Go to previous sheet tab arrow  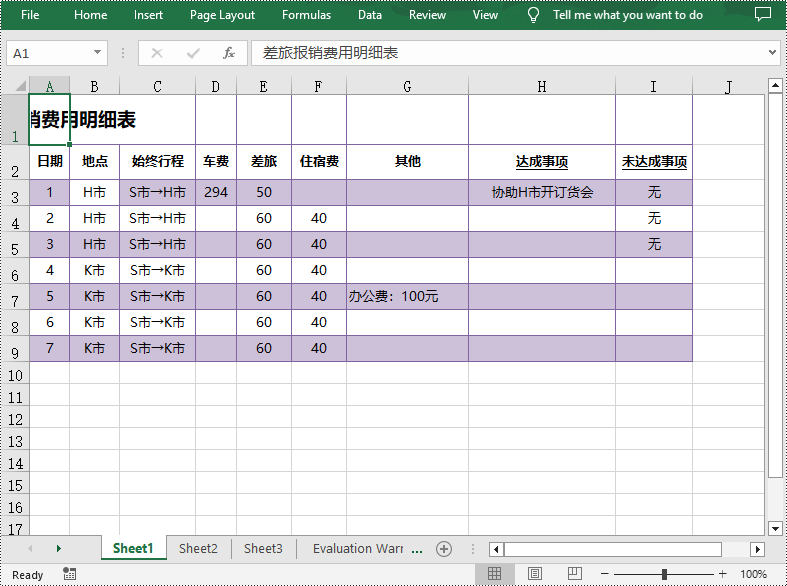pos(30,548)
